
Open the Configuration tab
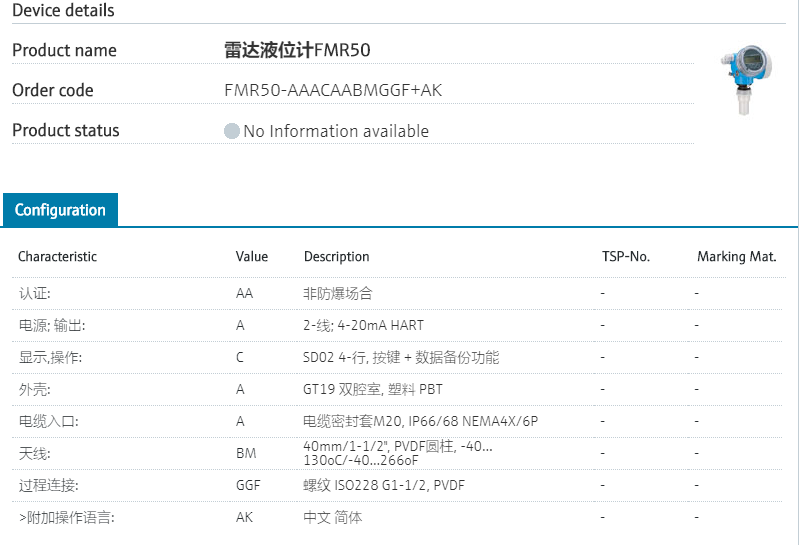(60, 210)
